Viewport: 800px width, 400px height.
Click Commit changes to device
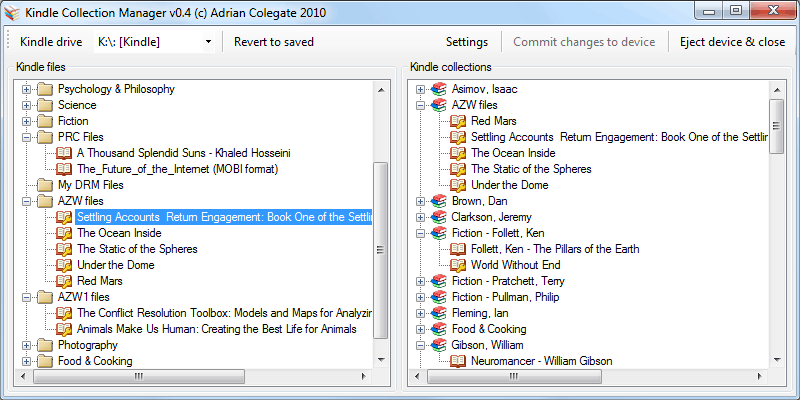coord(584,42)
